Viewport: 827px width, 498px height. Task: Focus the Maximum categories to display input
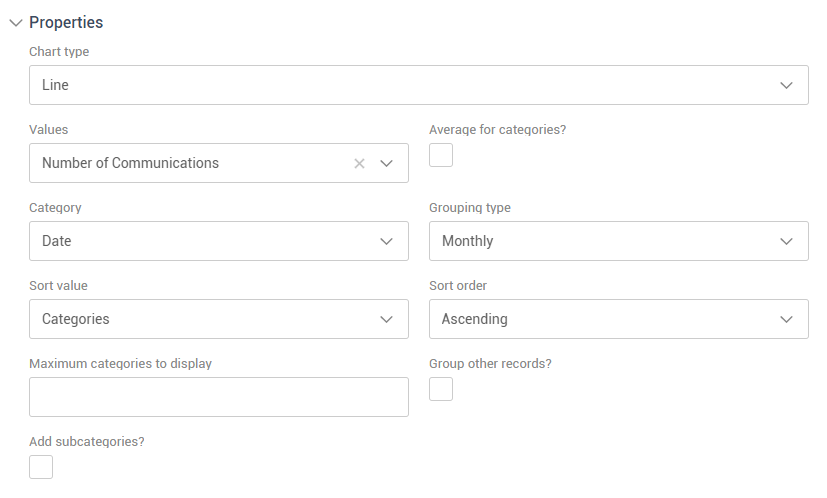219,397
